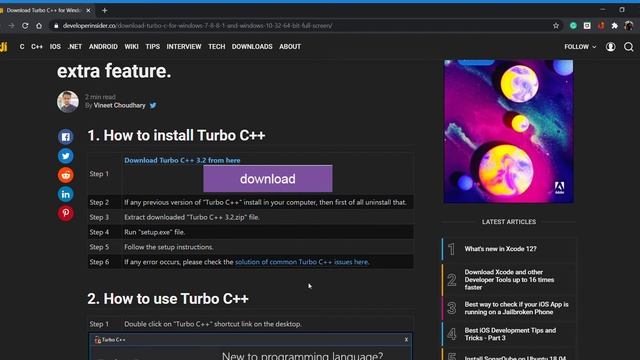Image resolution: width=640 pixels, height=360 pixels.
Task: Open 'Best iOS Development Tips and Tricks' article
Action: tap(510, 334)
